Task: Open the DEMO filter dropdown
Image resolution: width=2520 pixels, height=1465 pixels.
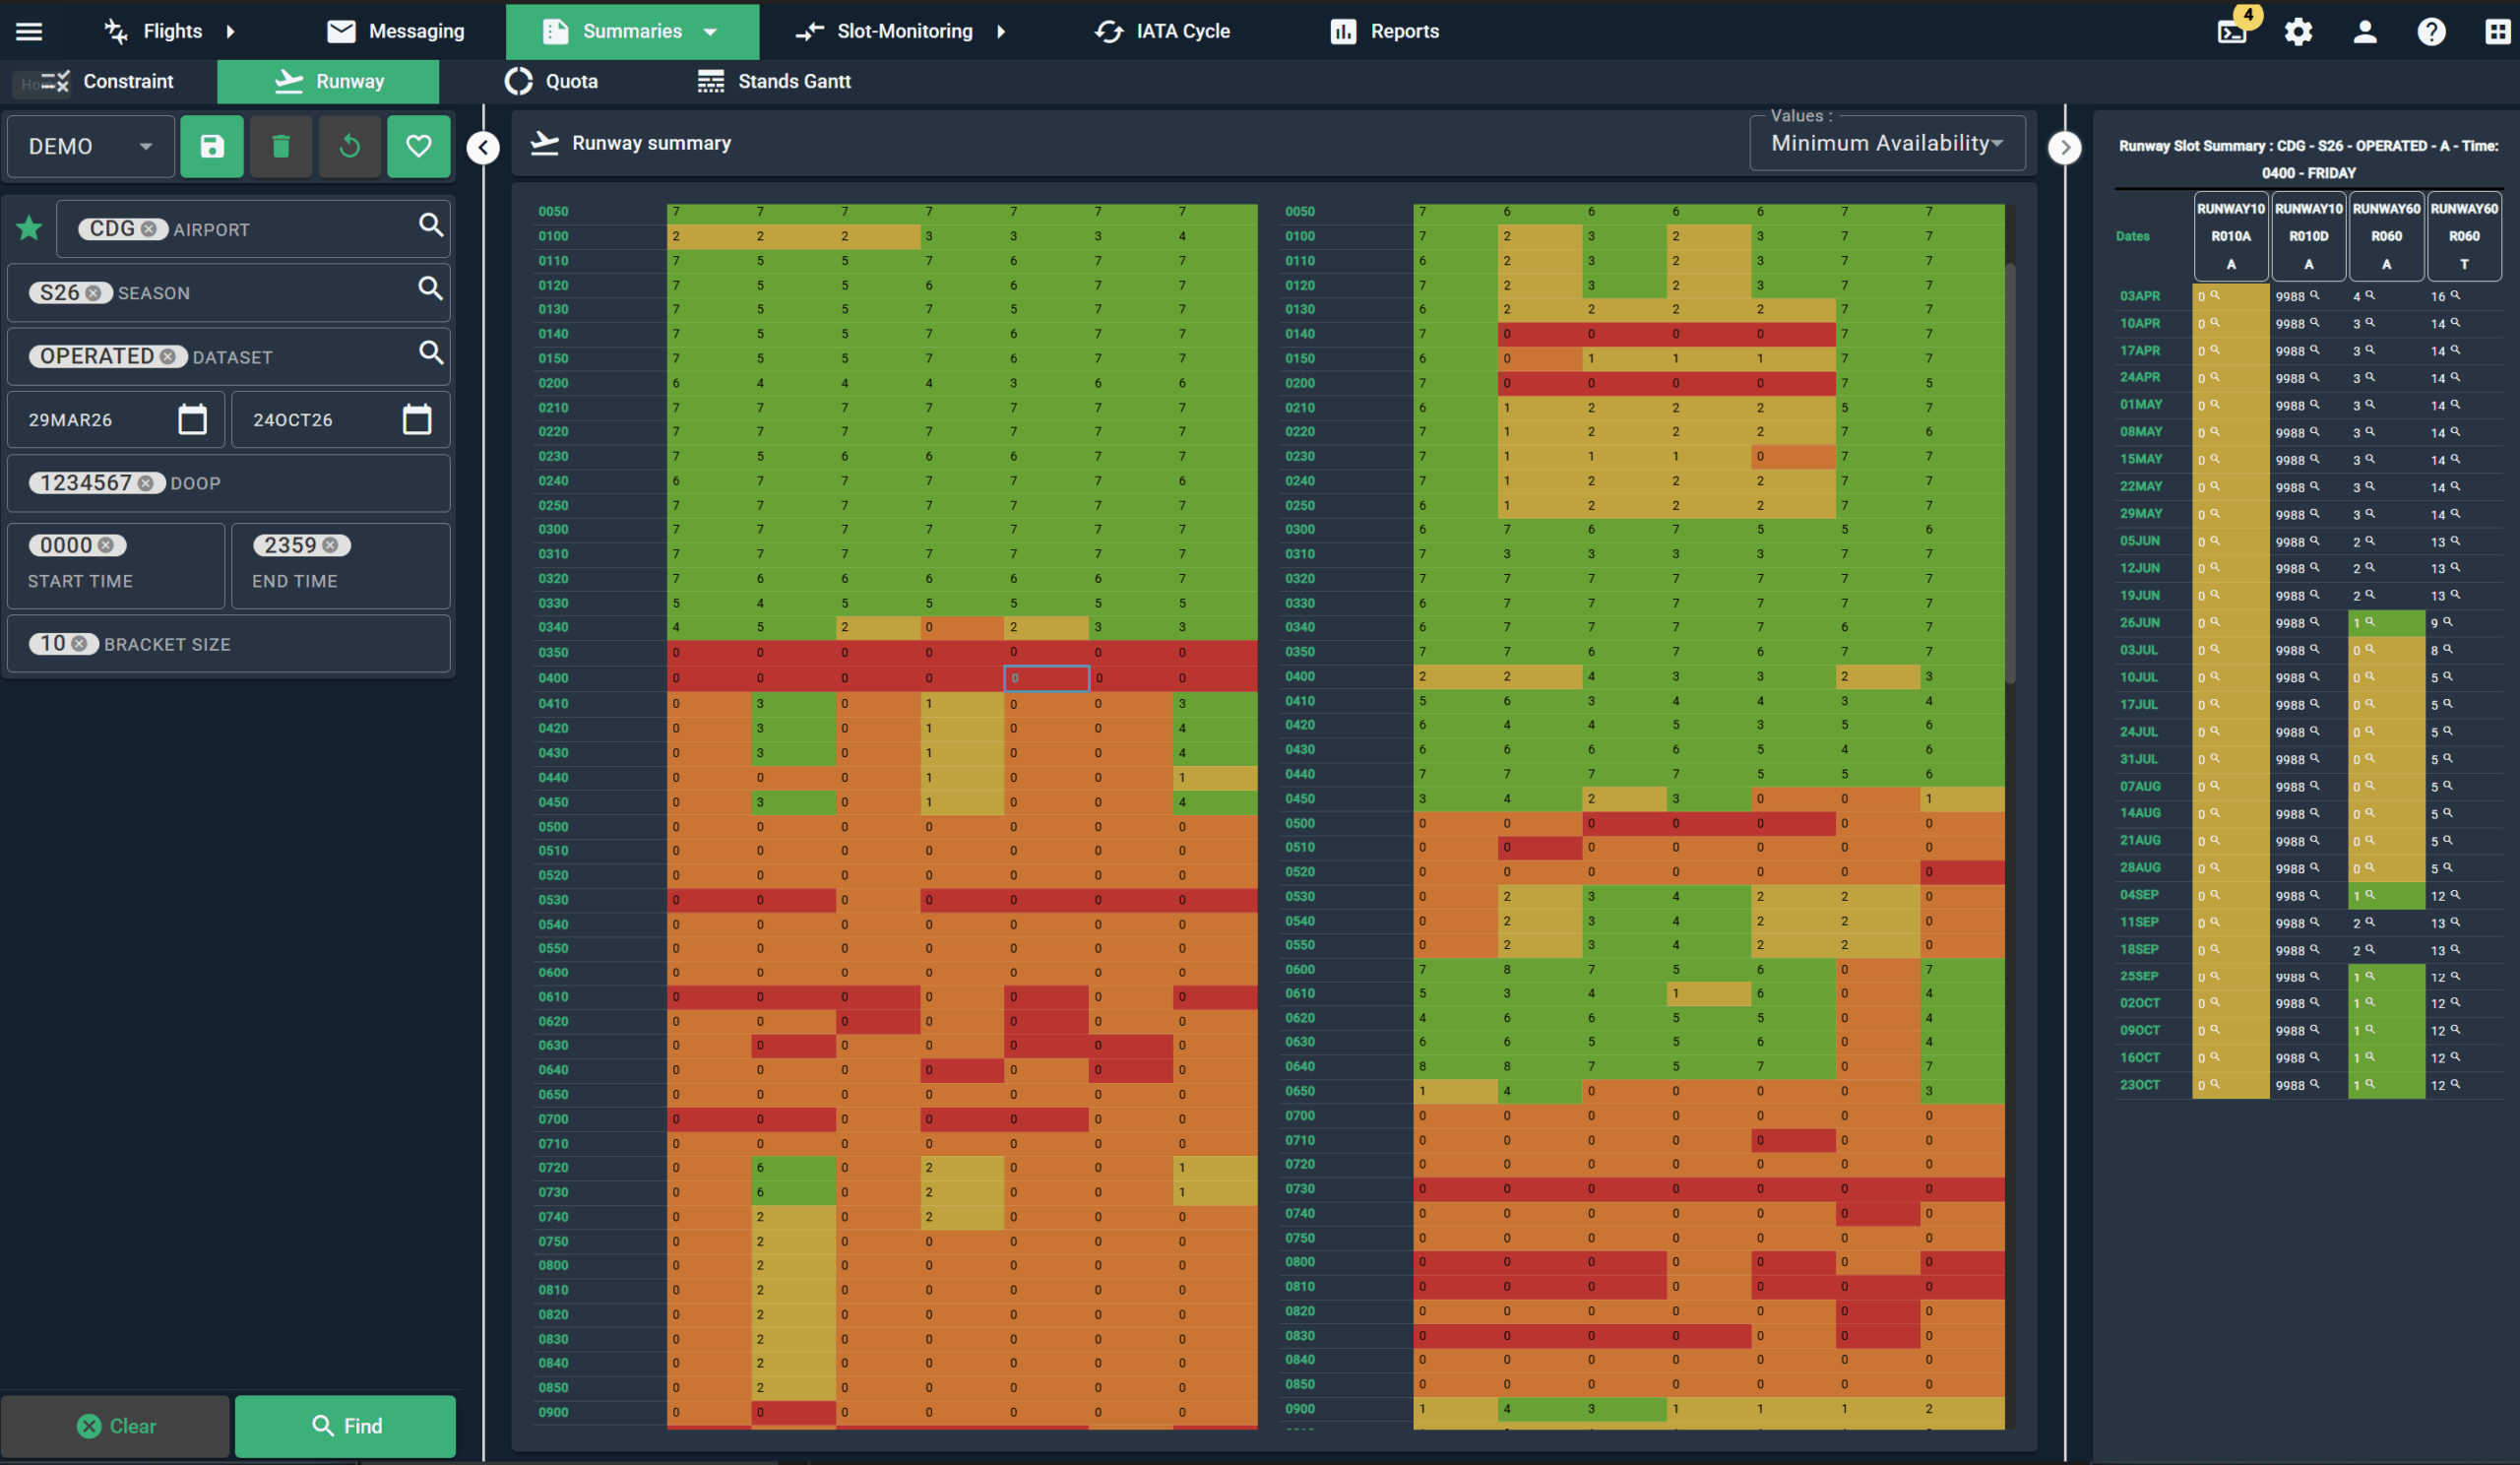Action: pyautogui.click(x=90, y=147)
